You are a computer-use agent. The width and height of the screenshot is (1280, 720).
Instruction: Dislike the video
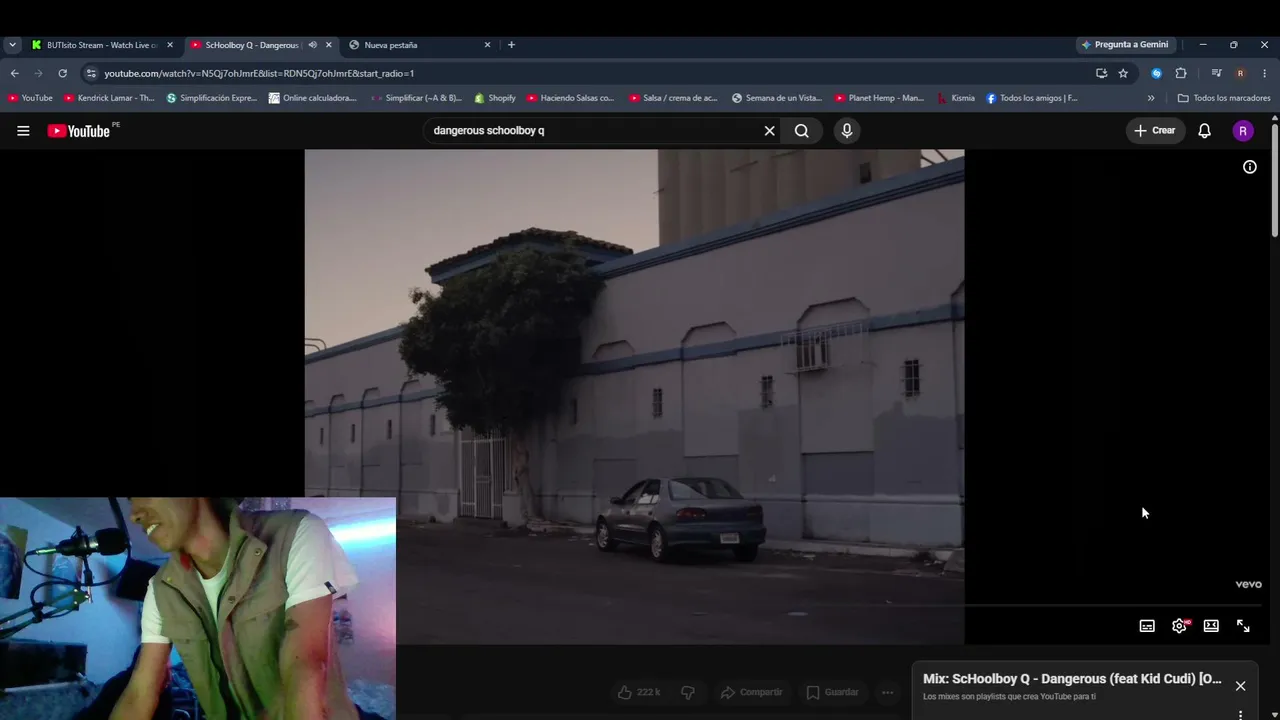click(688, 692)
